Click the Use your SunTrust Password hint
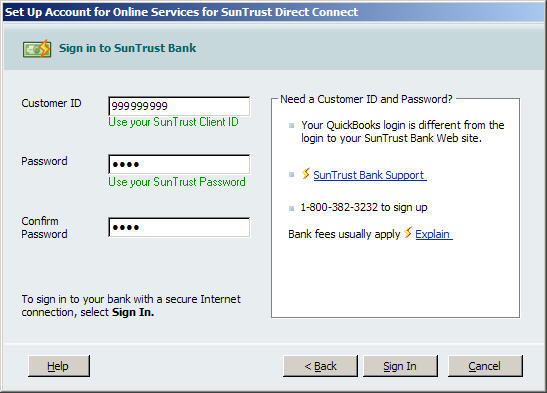Screen dimensions: 547x393 tap(177, 182)
